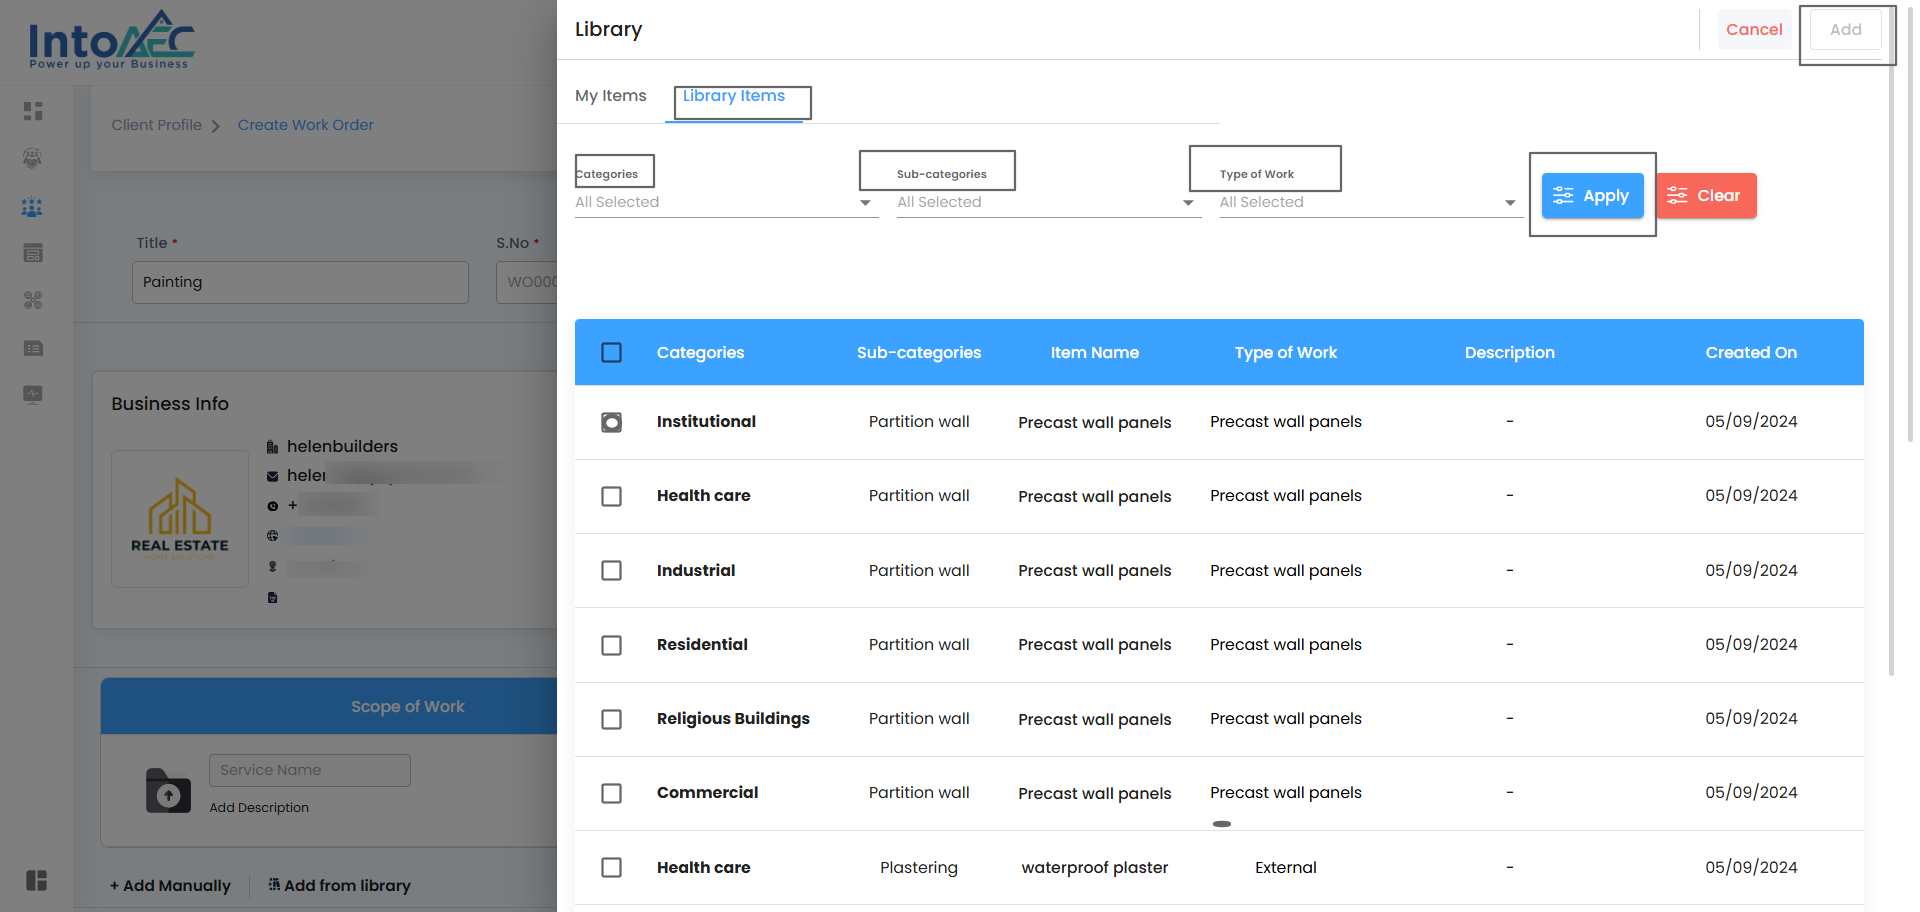Click the folder upload icon in Scope of Work
1920x912 pixels.
point(168,791)
